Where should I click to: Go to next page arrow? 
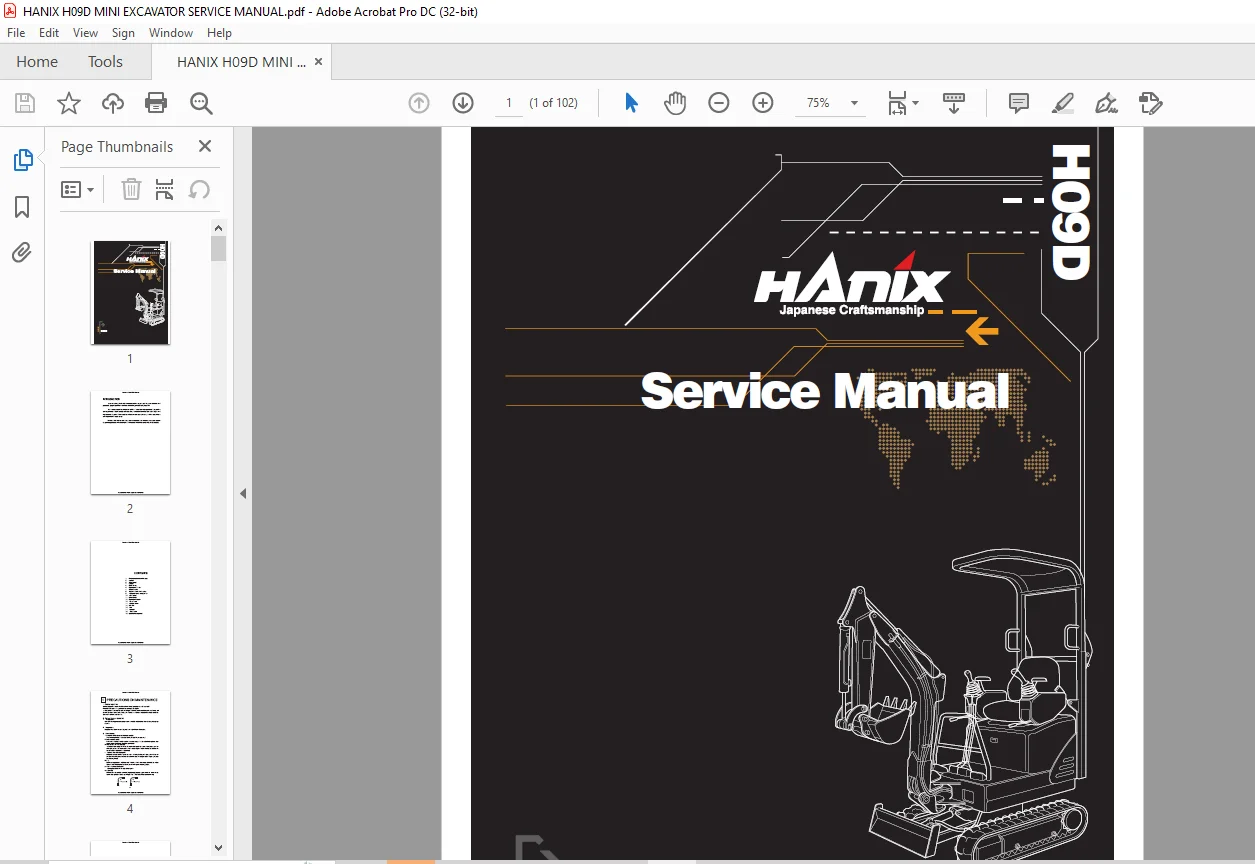pyautogui.click(x=463, y=103)
